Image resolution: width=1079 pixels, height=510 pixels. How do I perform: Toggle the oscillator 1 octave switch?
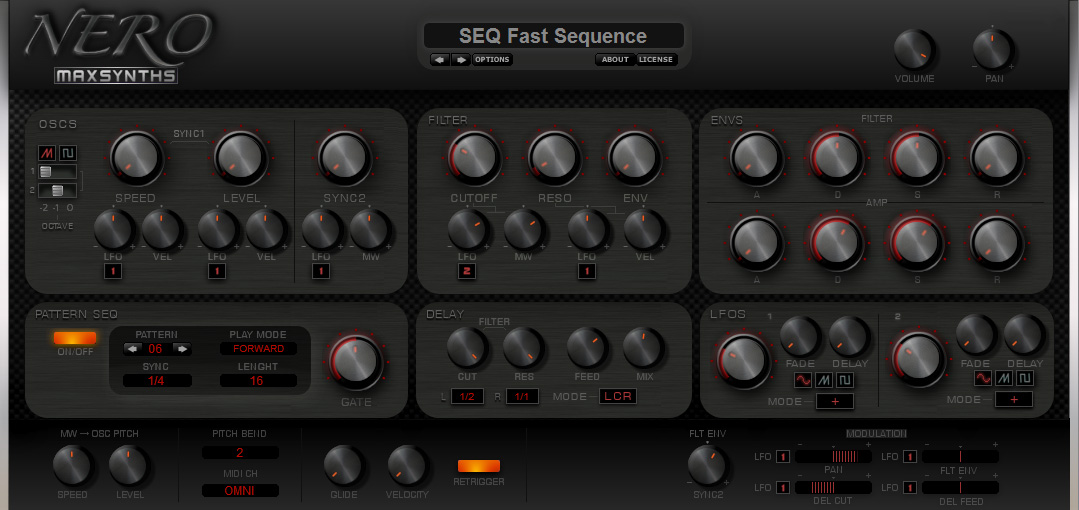pos(57,172)
